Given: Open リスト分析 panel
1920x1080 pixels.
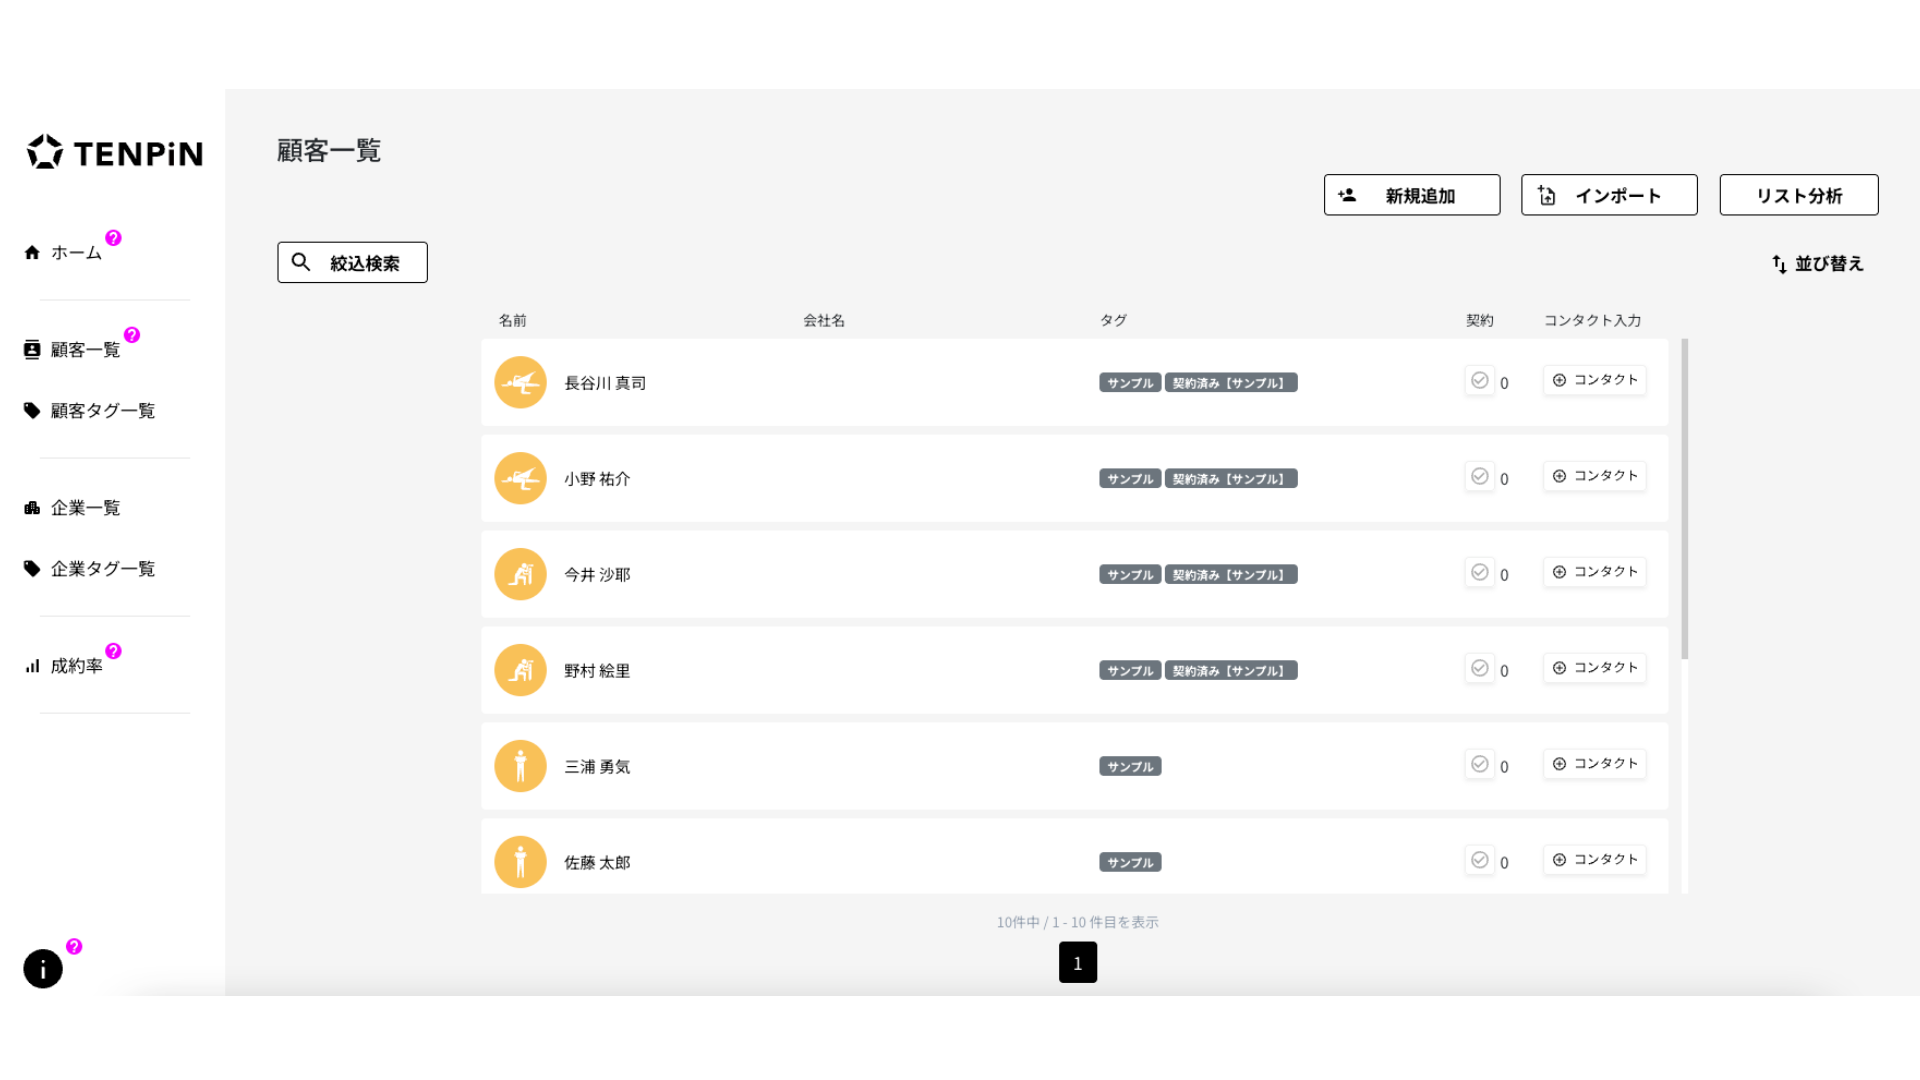Looking at the screenshot, I should 1798,195.
